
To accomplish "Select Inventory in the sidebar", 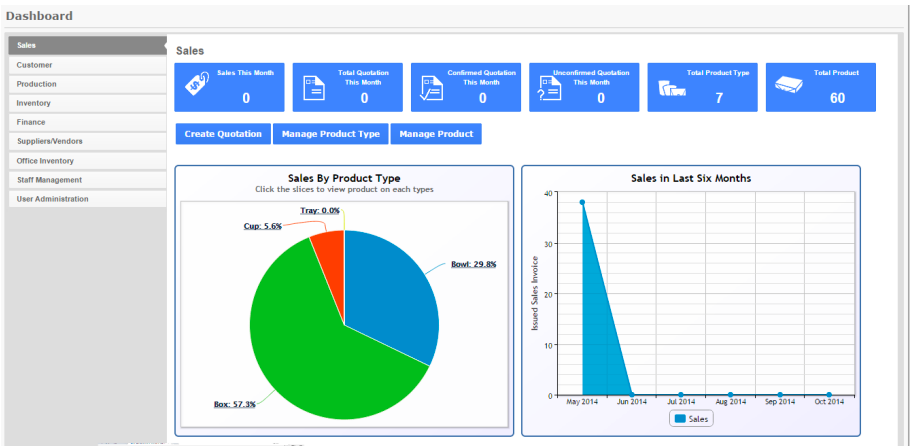I will point(86,103).
